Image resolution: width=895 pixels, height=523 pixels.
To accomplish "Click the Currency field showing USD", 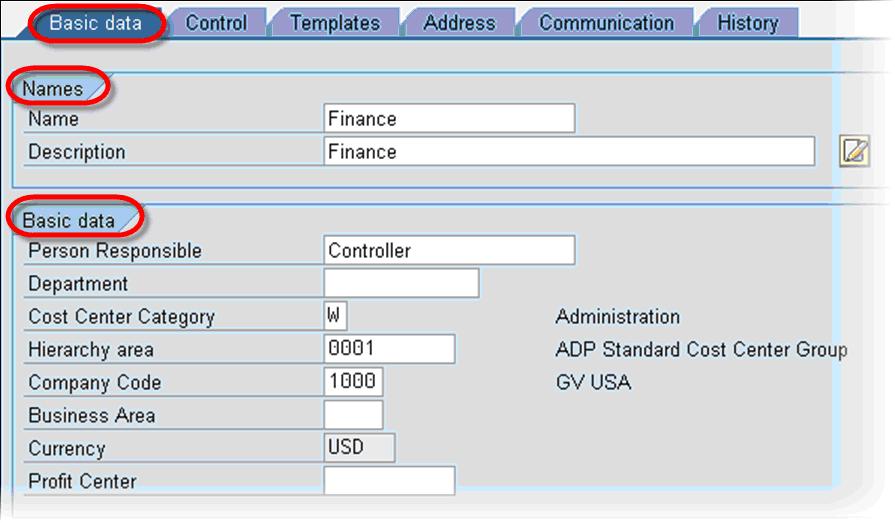I will [x=359, y=448].
